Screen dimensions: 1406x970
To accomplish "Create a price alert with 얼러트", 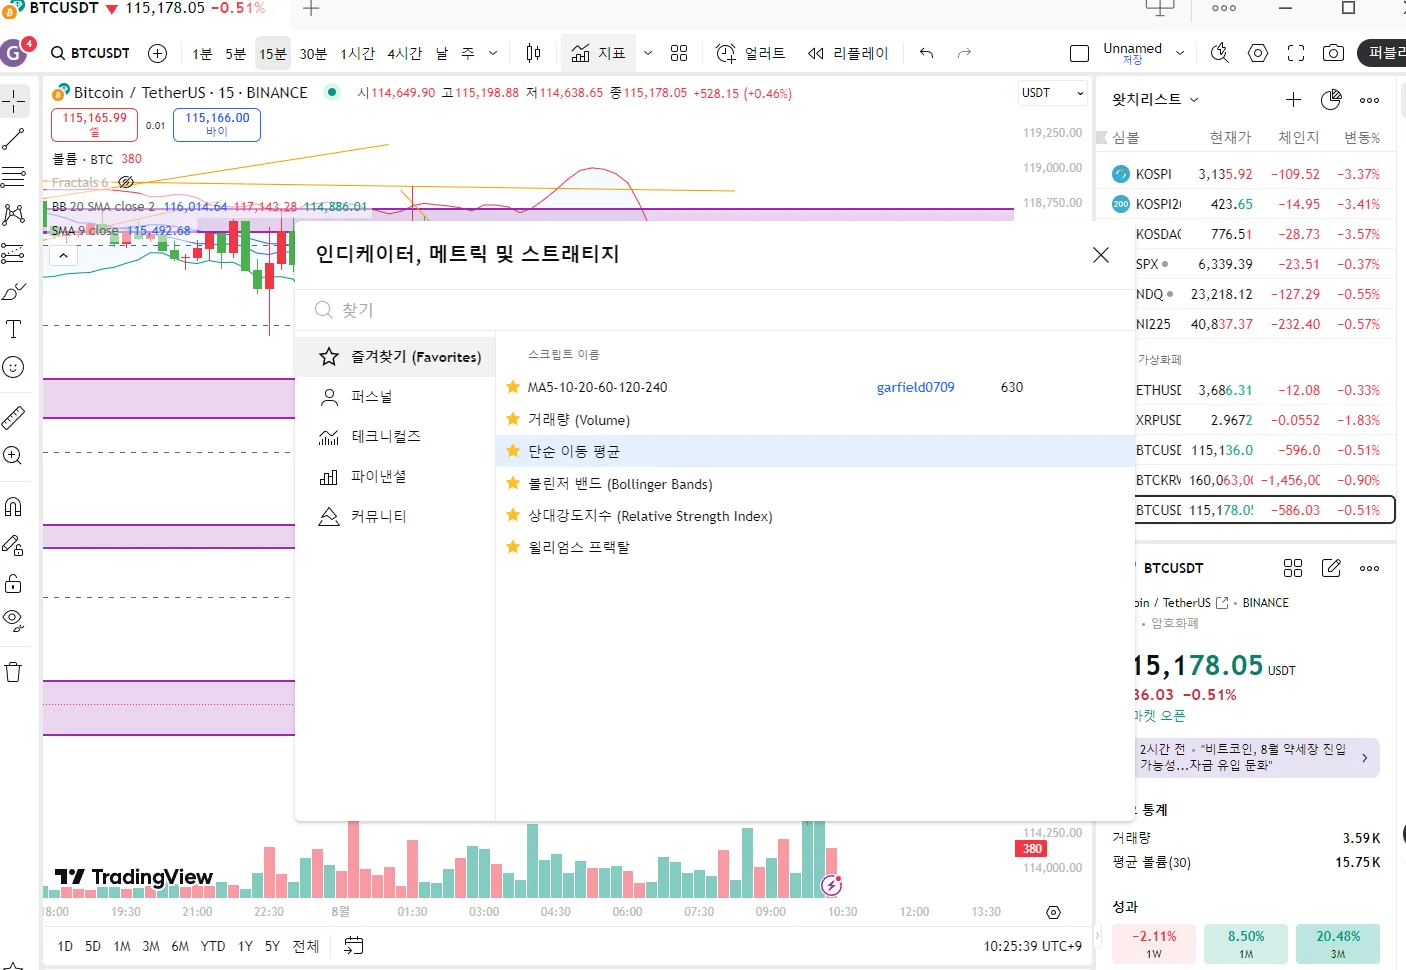I will [x=751, y=53].
